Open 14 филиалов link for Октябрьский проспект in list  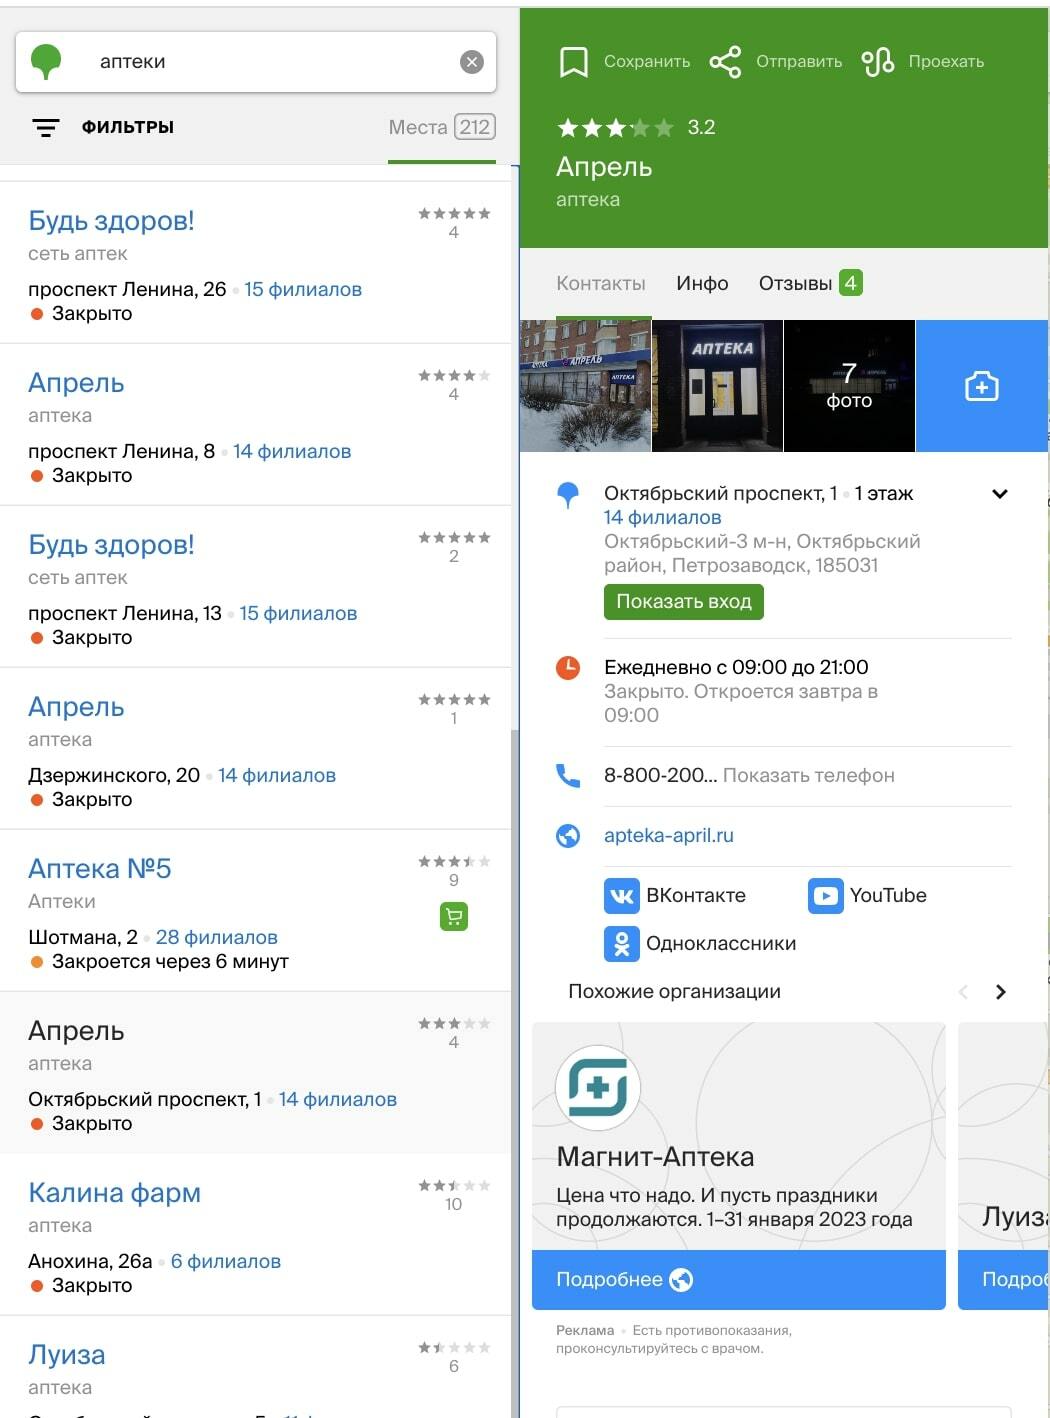[338, 1099]
